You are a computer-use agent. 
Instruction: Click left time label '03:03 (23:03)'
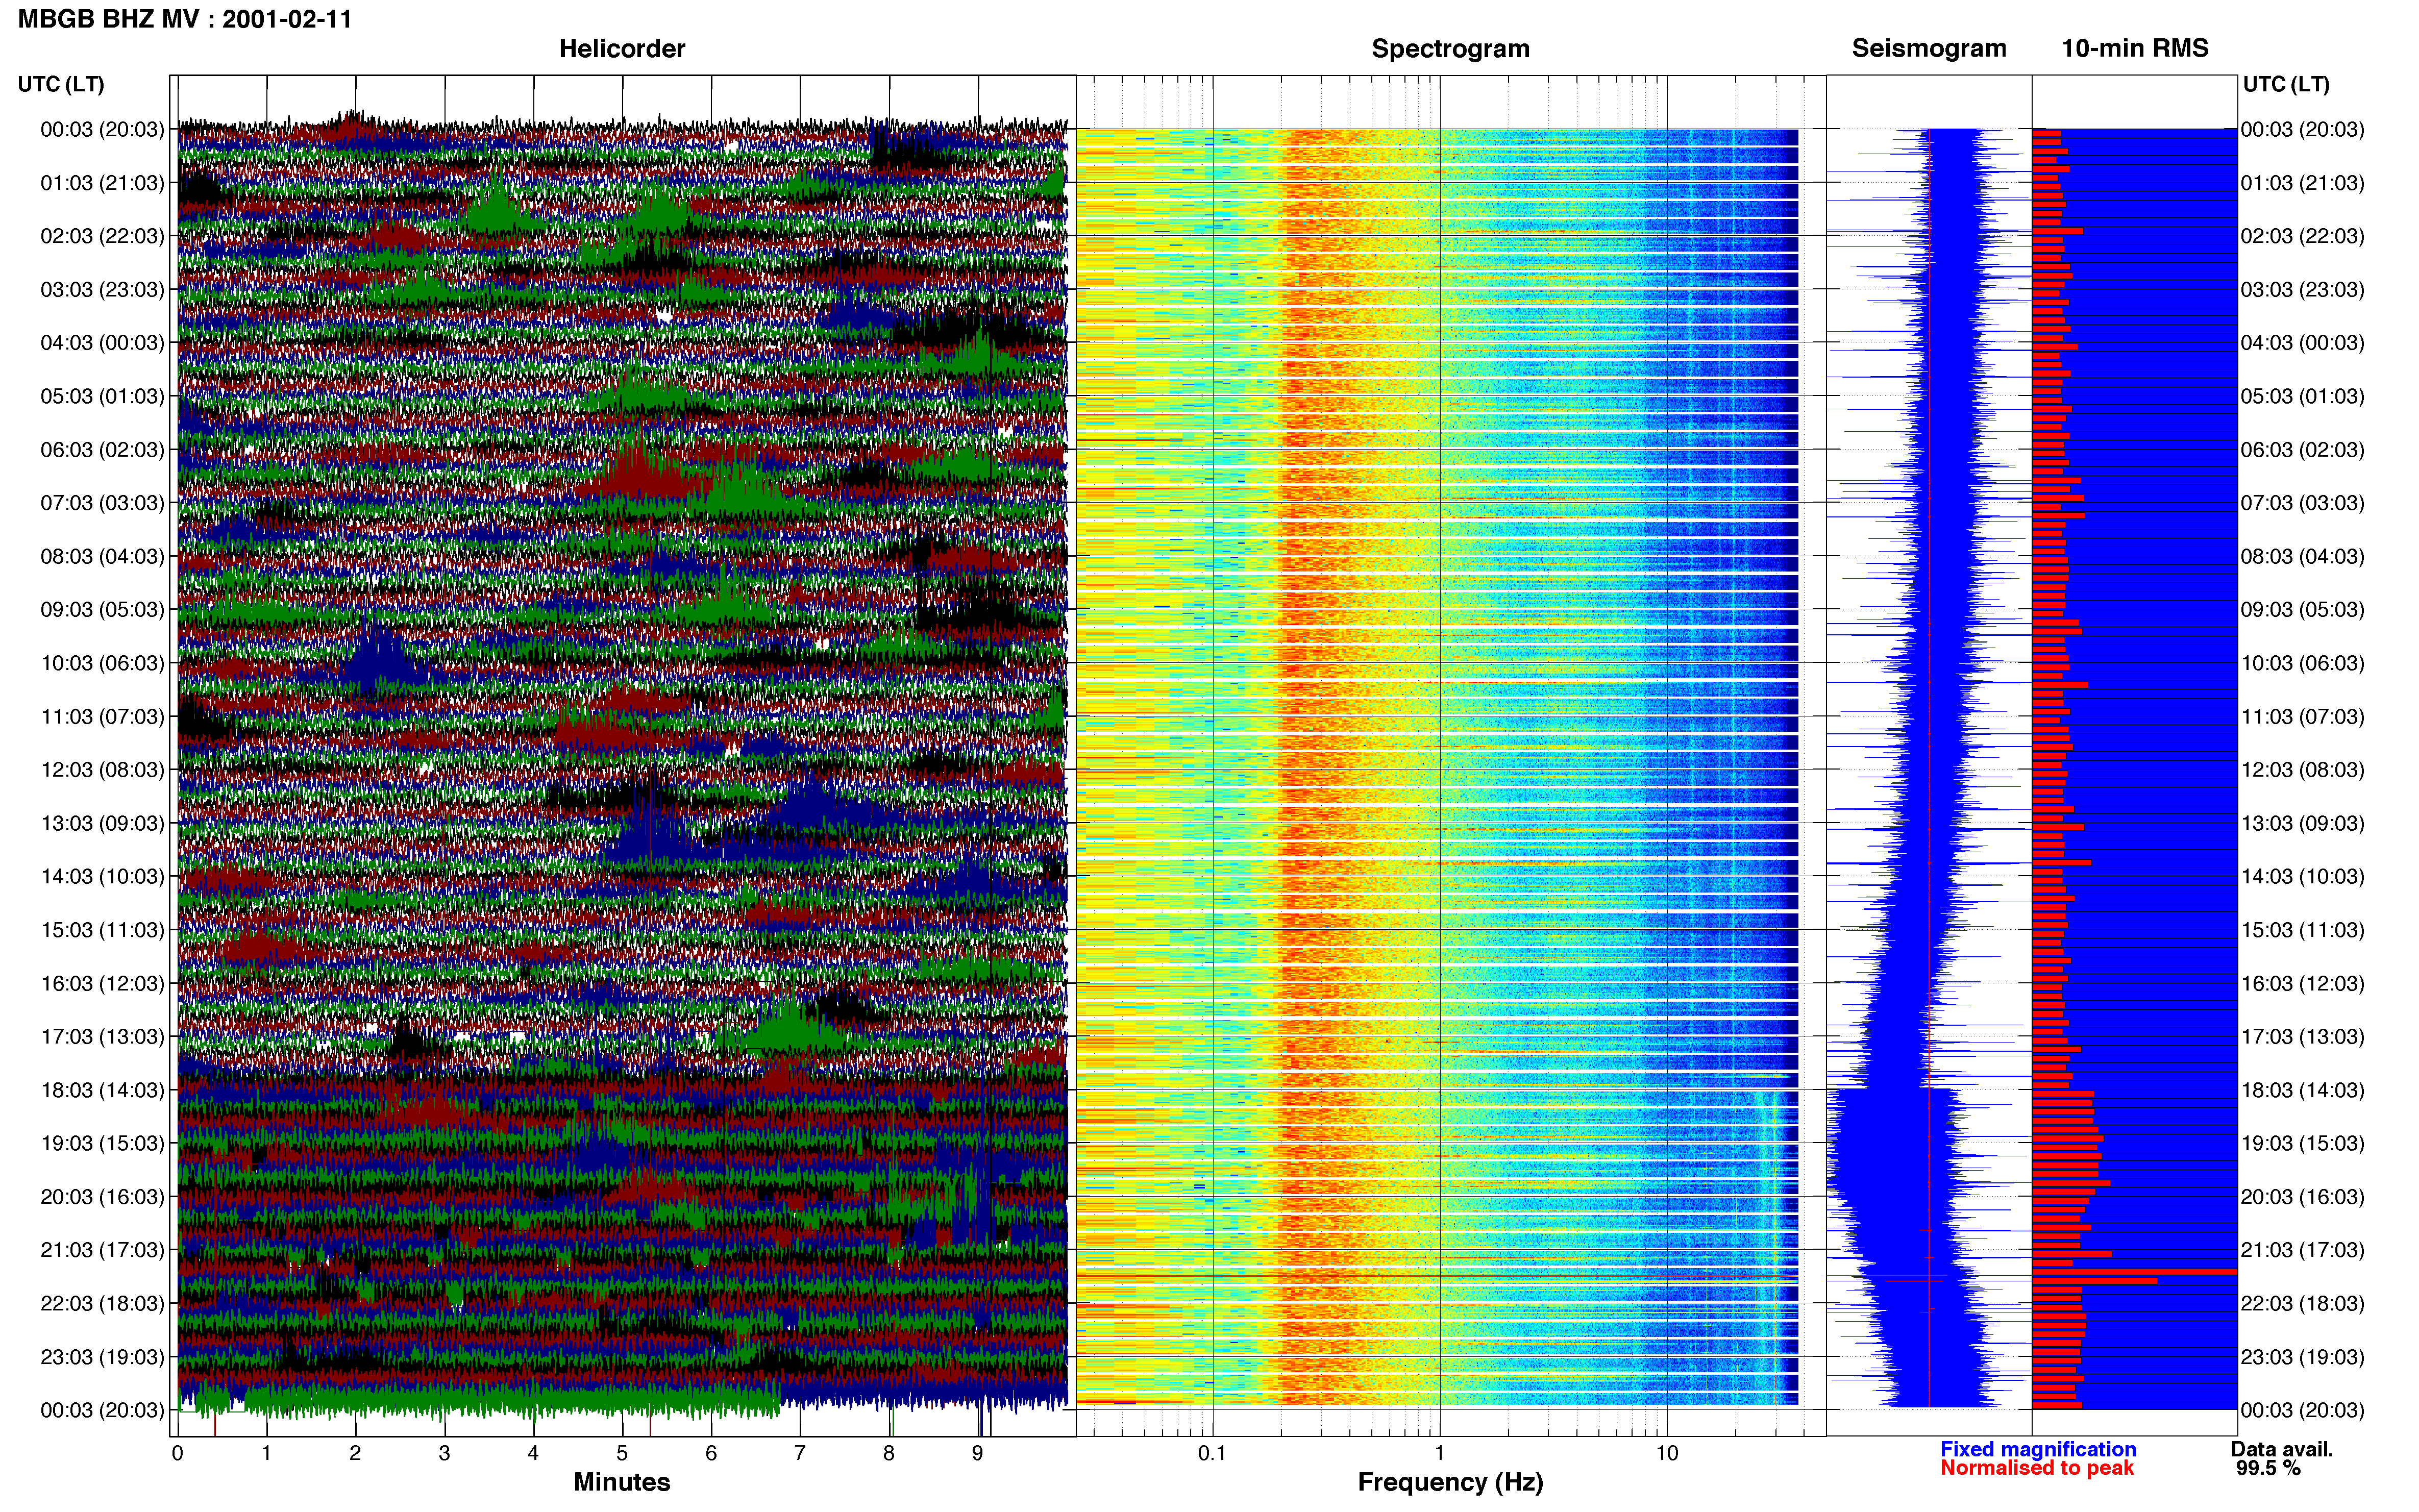click(102, 290)
